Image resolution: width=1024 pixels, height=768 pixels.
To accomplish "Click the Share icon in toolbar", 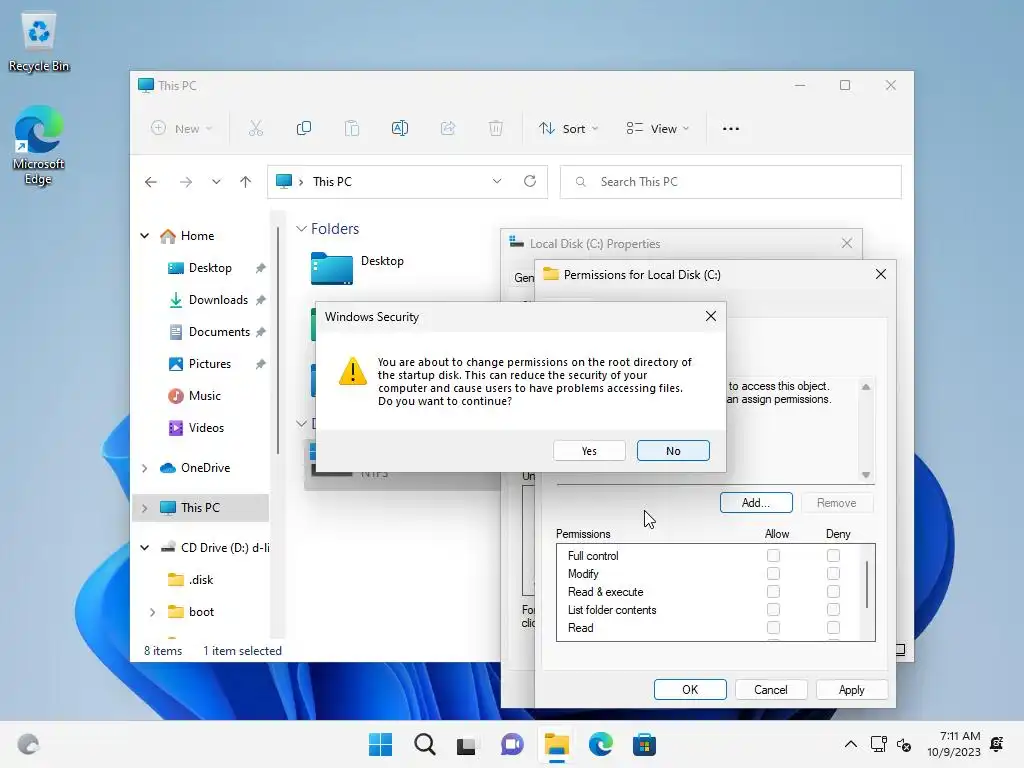I will (448, 129).
